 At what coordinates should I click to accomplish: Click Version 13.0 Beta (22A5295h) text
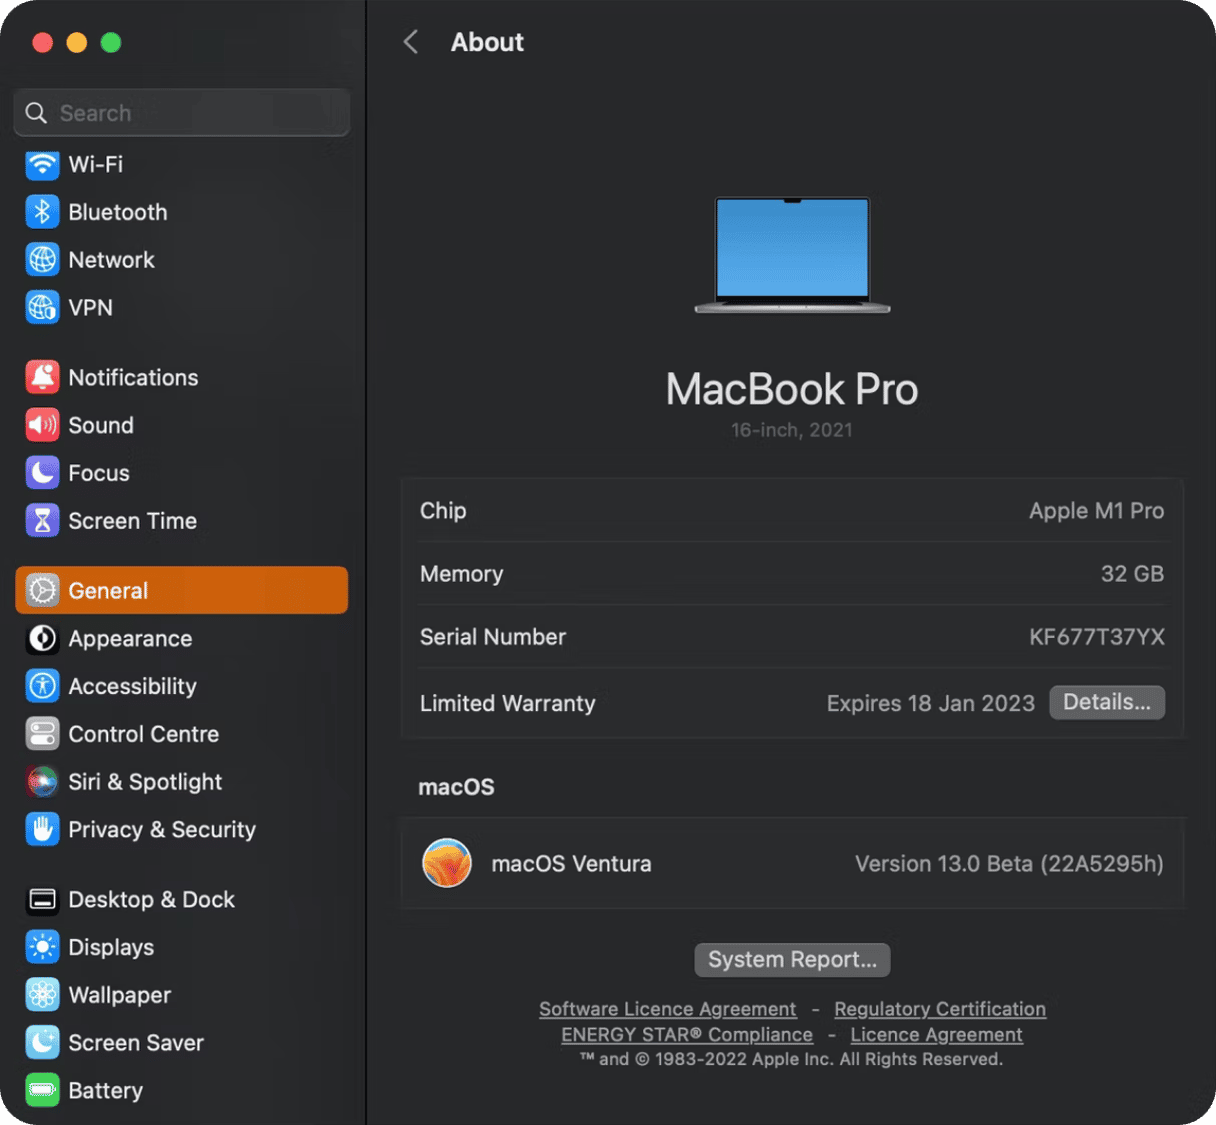(x=1009, y=864)
